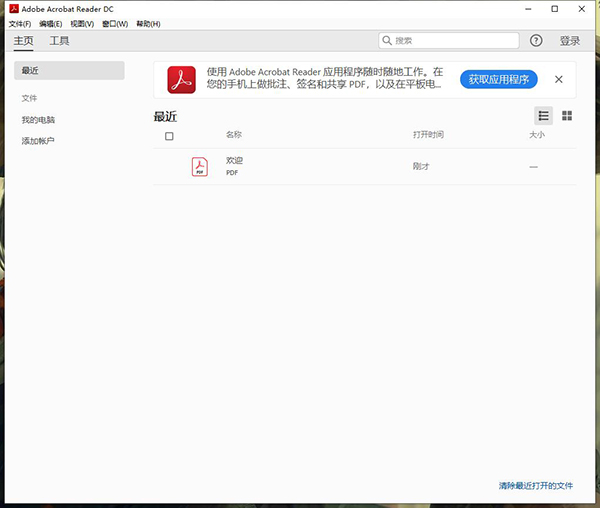
Task: Open the 视图(V) menu
Action: pyautogui.click(x=82, y=23)
